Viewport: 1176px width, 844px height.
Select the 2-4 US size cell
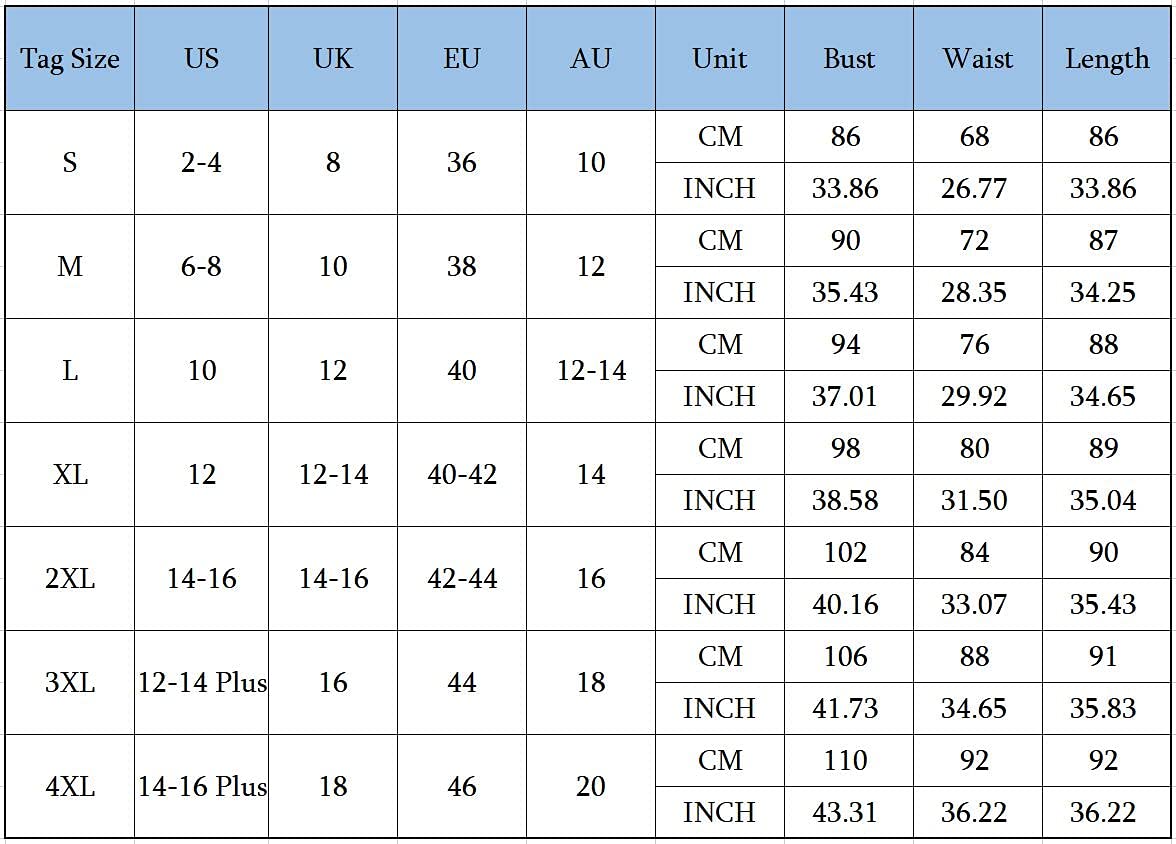(202, 162)
